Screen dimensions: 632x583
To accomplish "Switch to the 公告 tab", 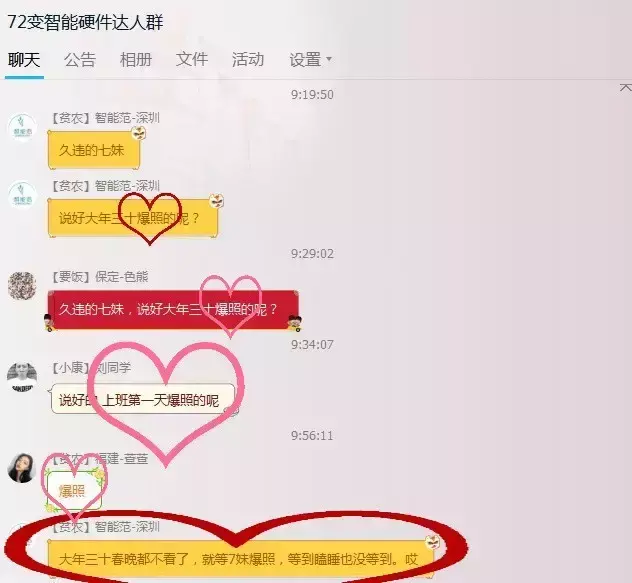I will tap(80, 60).
